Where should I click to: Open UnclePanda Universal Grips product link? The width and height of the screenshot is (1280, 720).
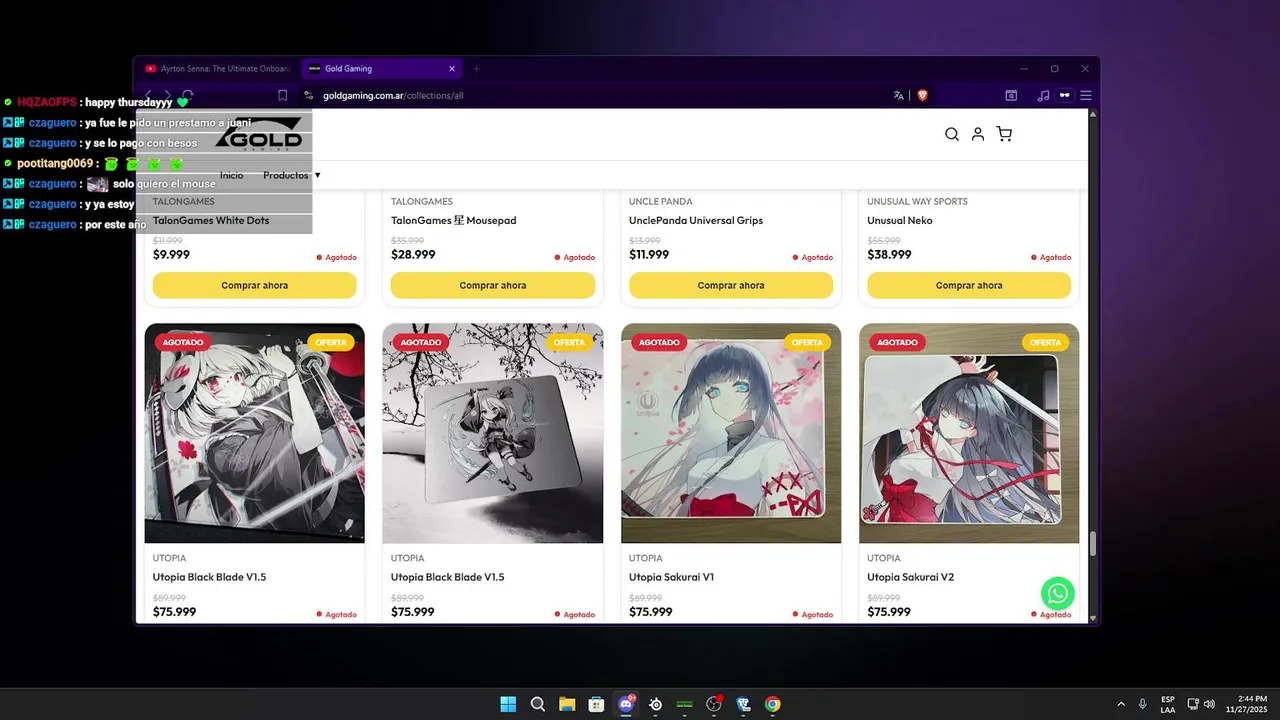pyautogui.click(x=696, y=220)
